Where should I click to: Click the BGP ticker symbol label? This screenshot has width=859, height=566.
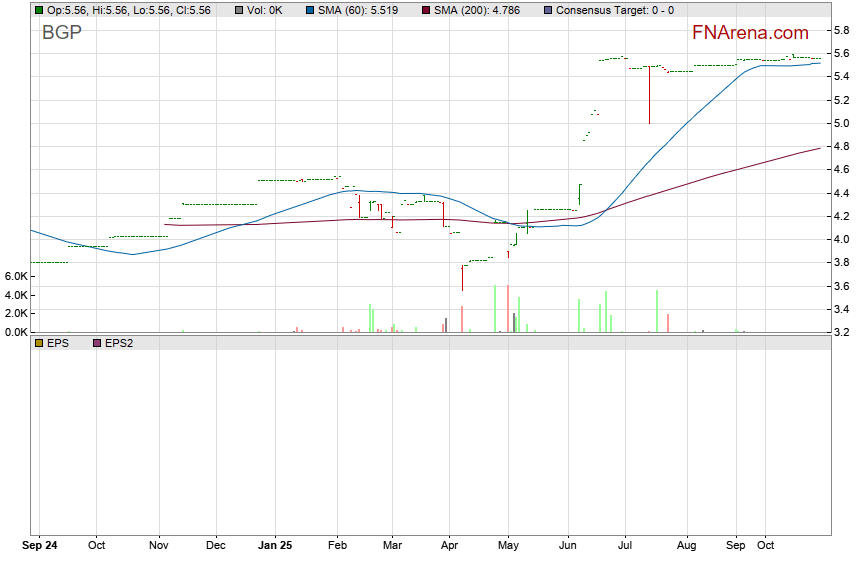[x=61, y=32]
